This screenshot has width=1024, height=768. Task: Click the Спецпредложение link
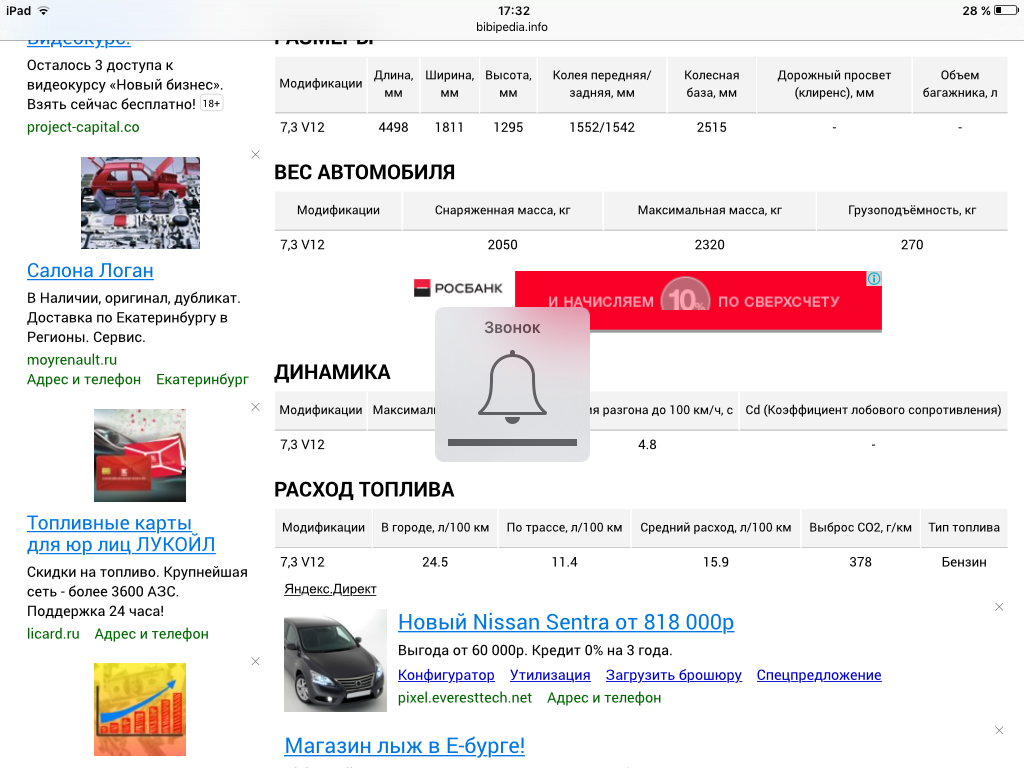(819, 675)
